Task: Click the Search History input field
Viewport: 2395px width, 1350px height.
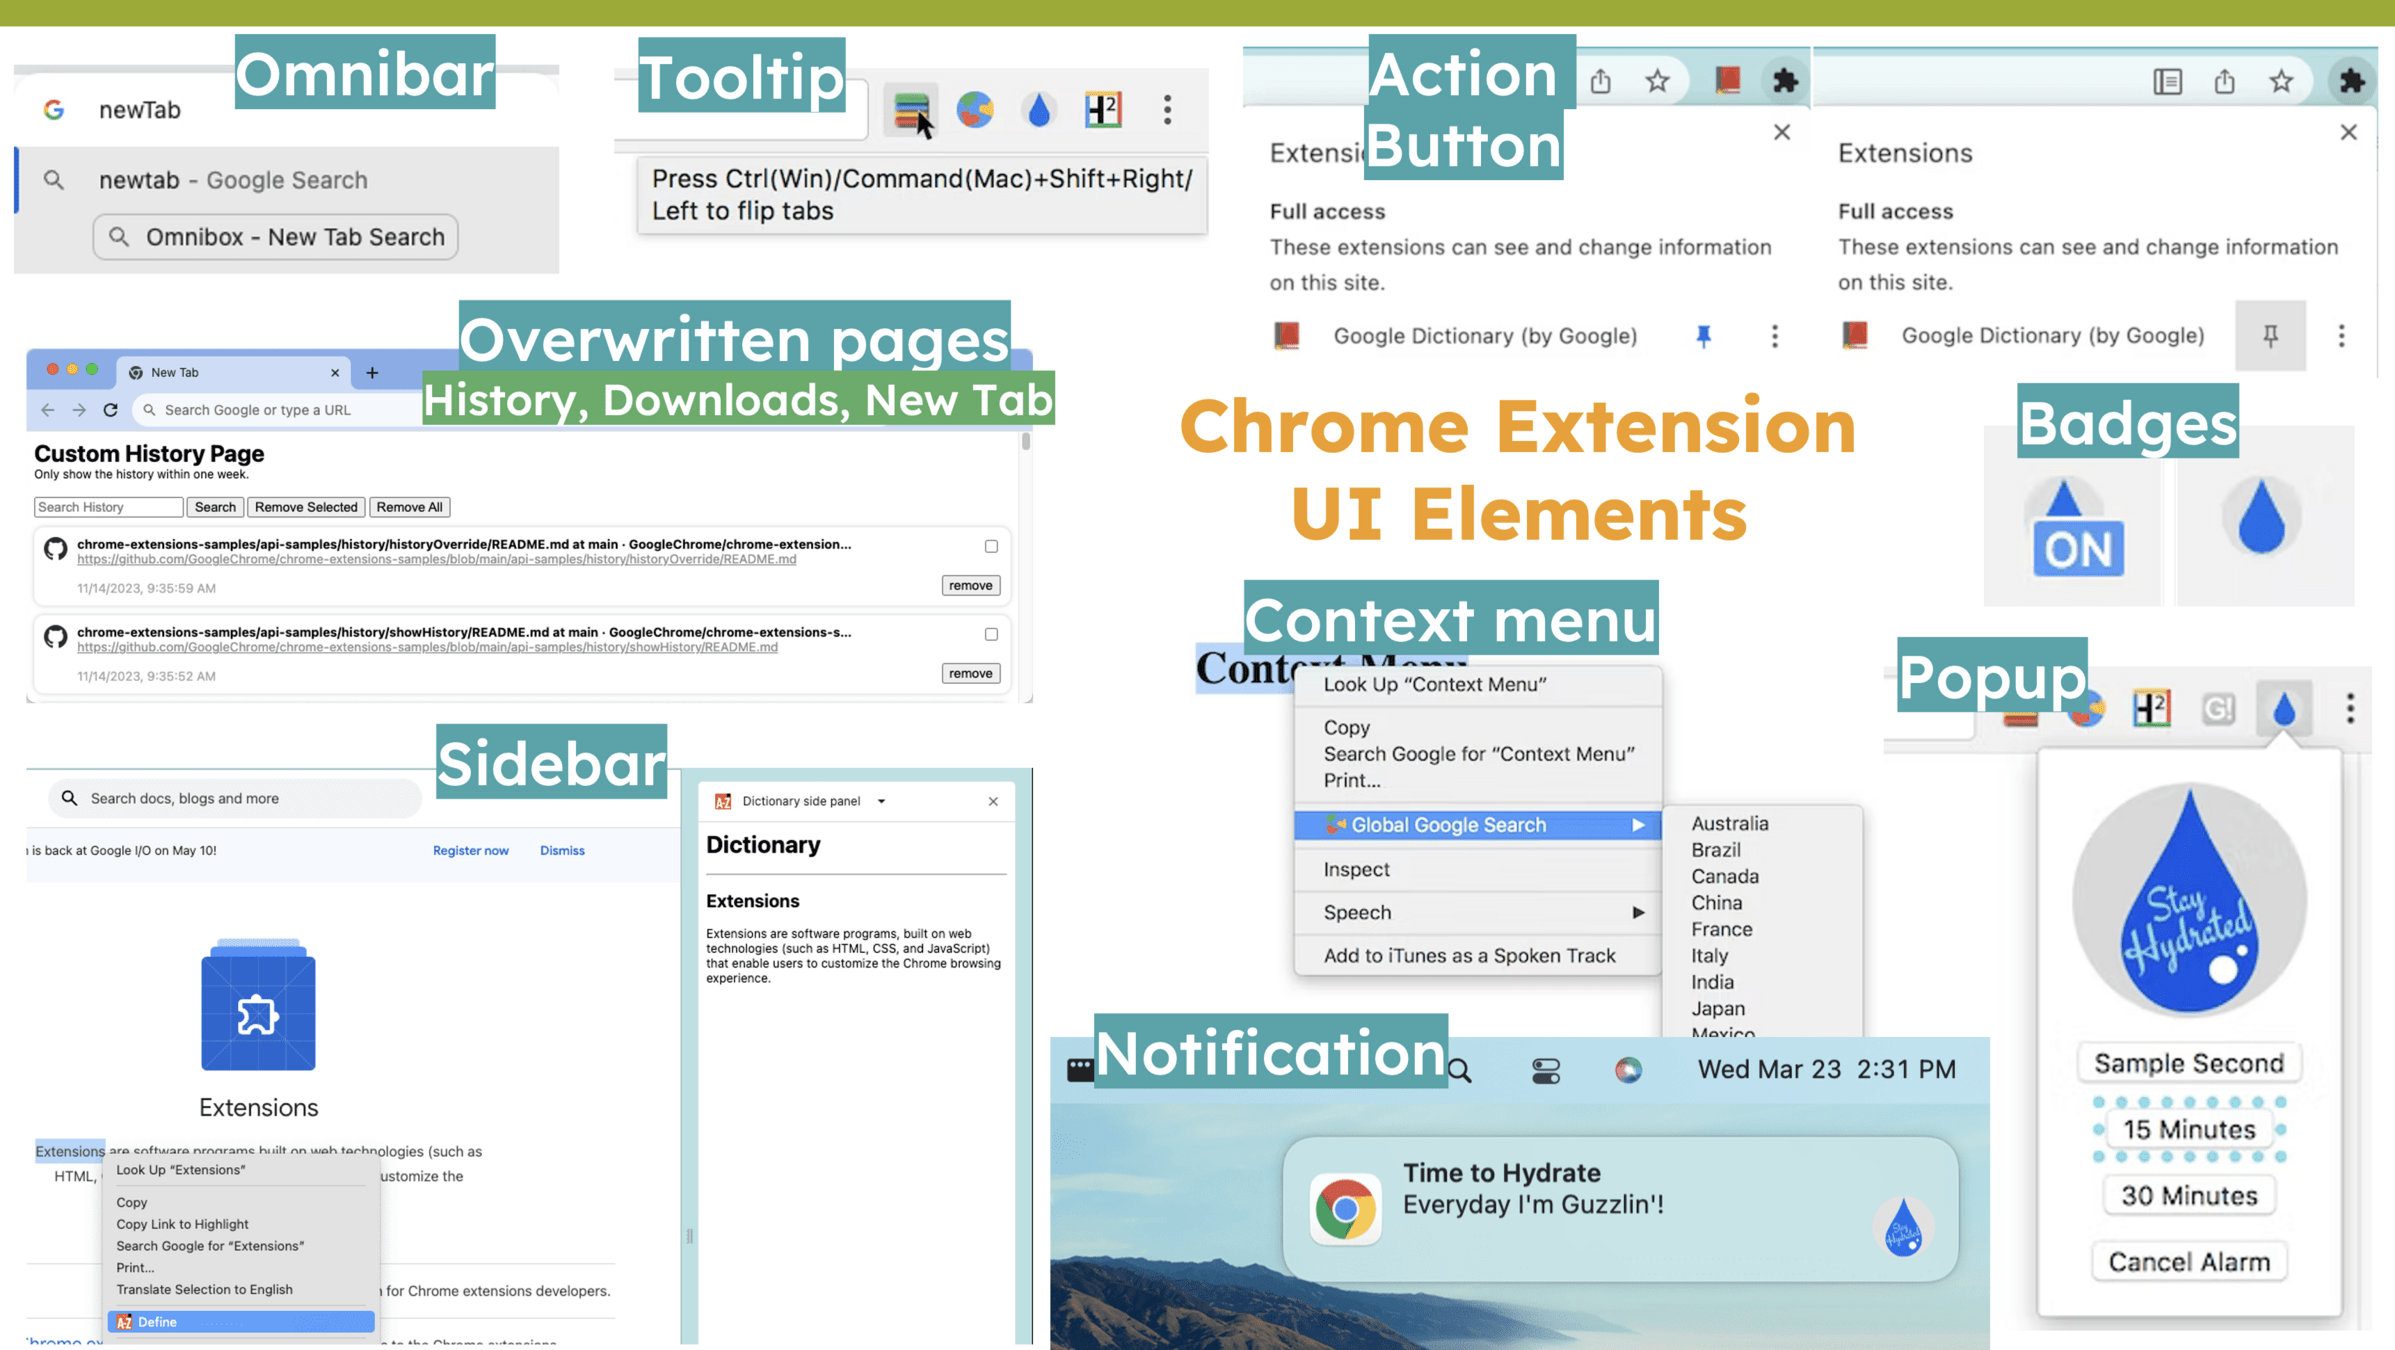Action: pos(108,507)
